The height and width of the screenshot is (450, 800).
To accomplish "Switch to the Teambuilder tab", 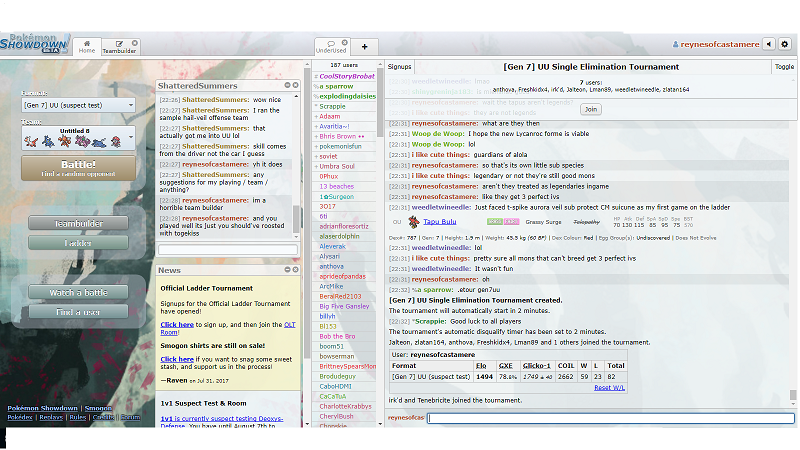I will (x=119, y=45).
